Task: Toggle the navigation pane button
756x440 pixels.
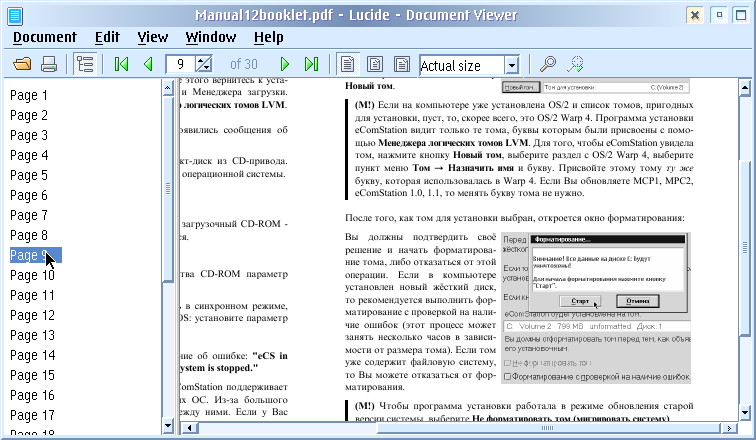Action: click(85, 64)
